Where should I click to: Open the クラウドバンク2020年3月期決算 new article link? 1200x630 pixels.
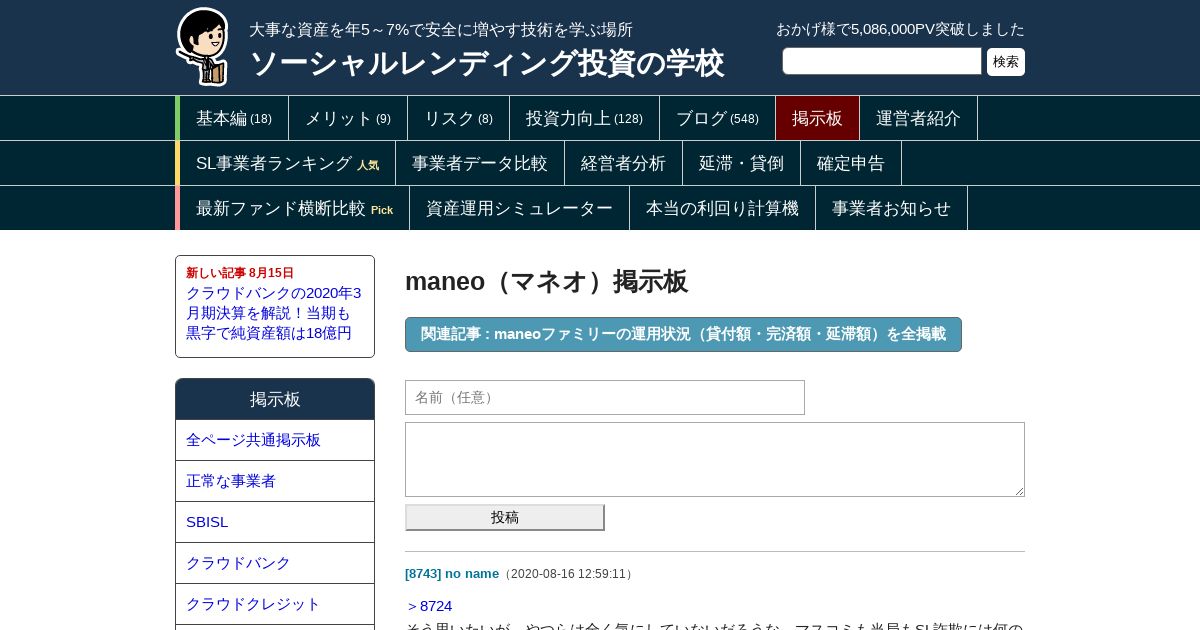click(274, 313)
